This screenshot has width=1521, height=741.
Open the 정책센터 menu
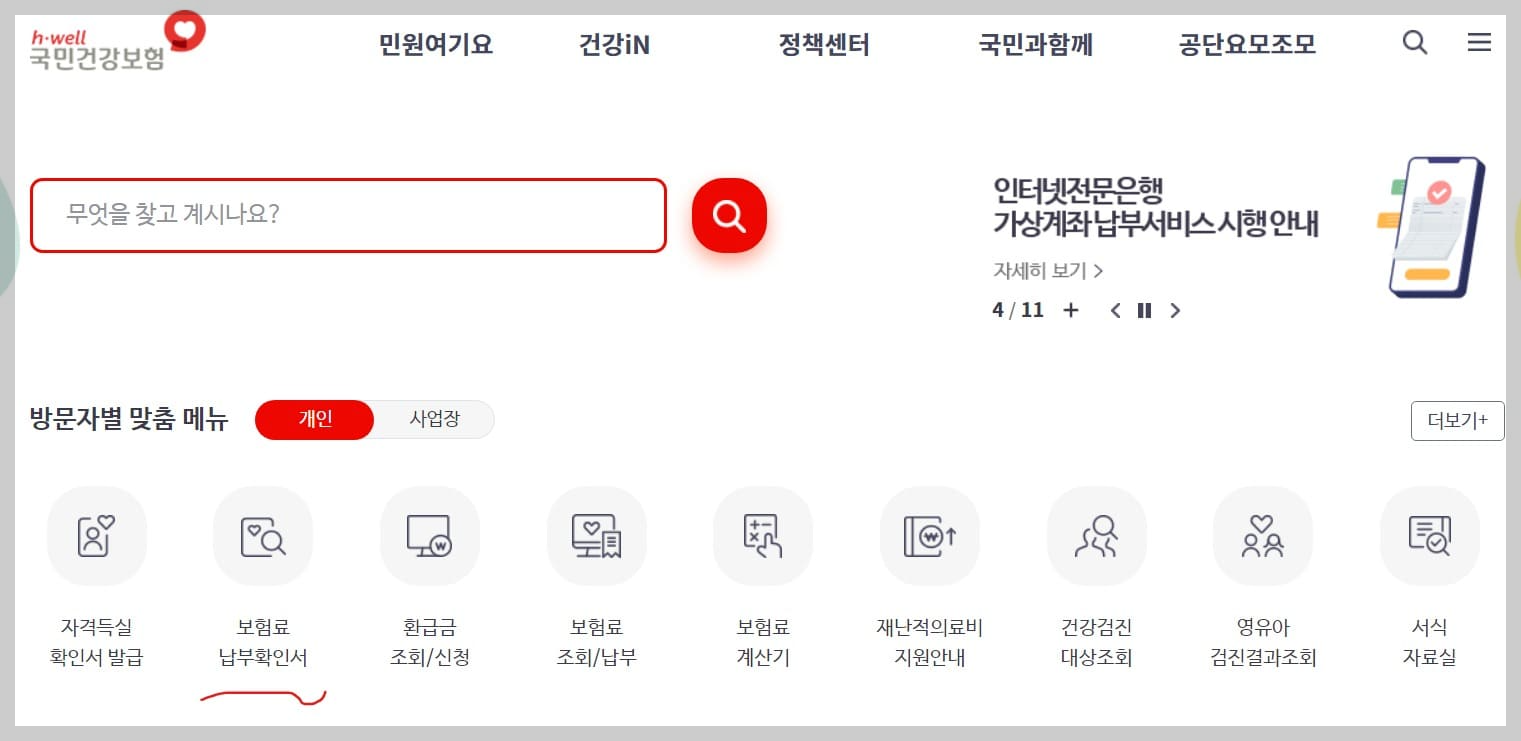(x=823, y=45)
